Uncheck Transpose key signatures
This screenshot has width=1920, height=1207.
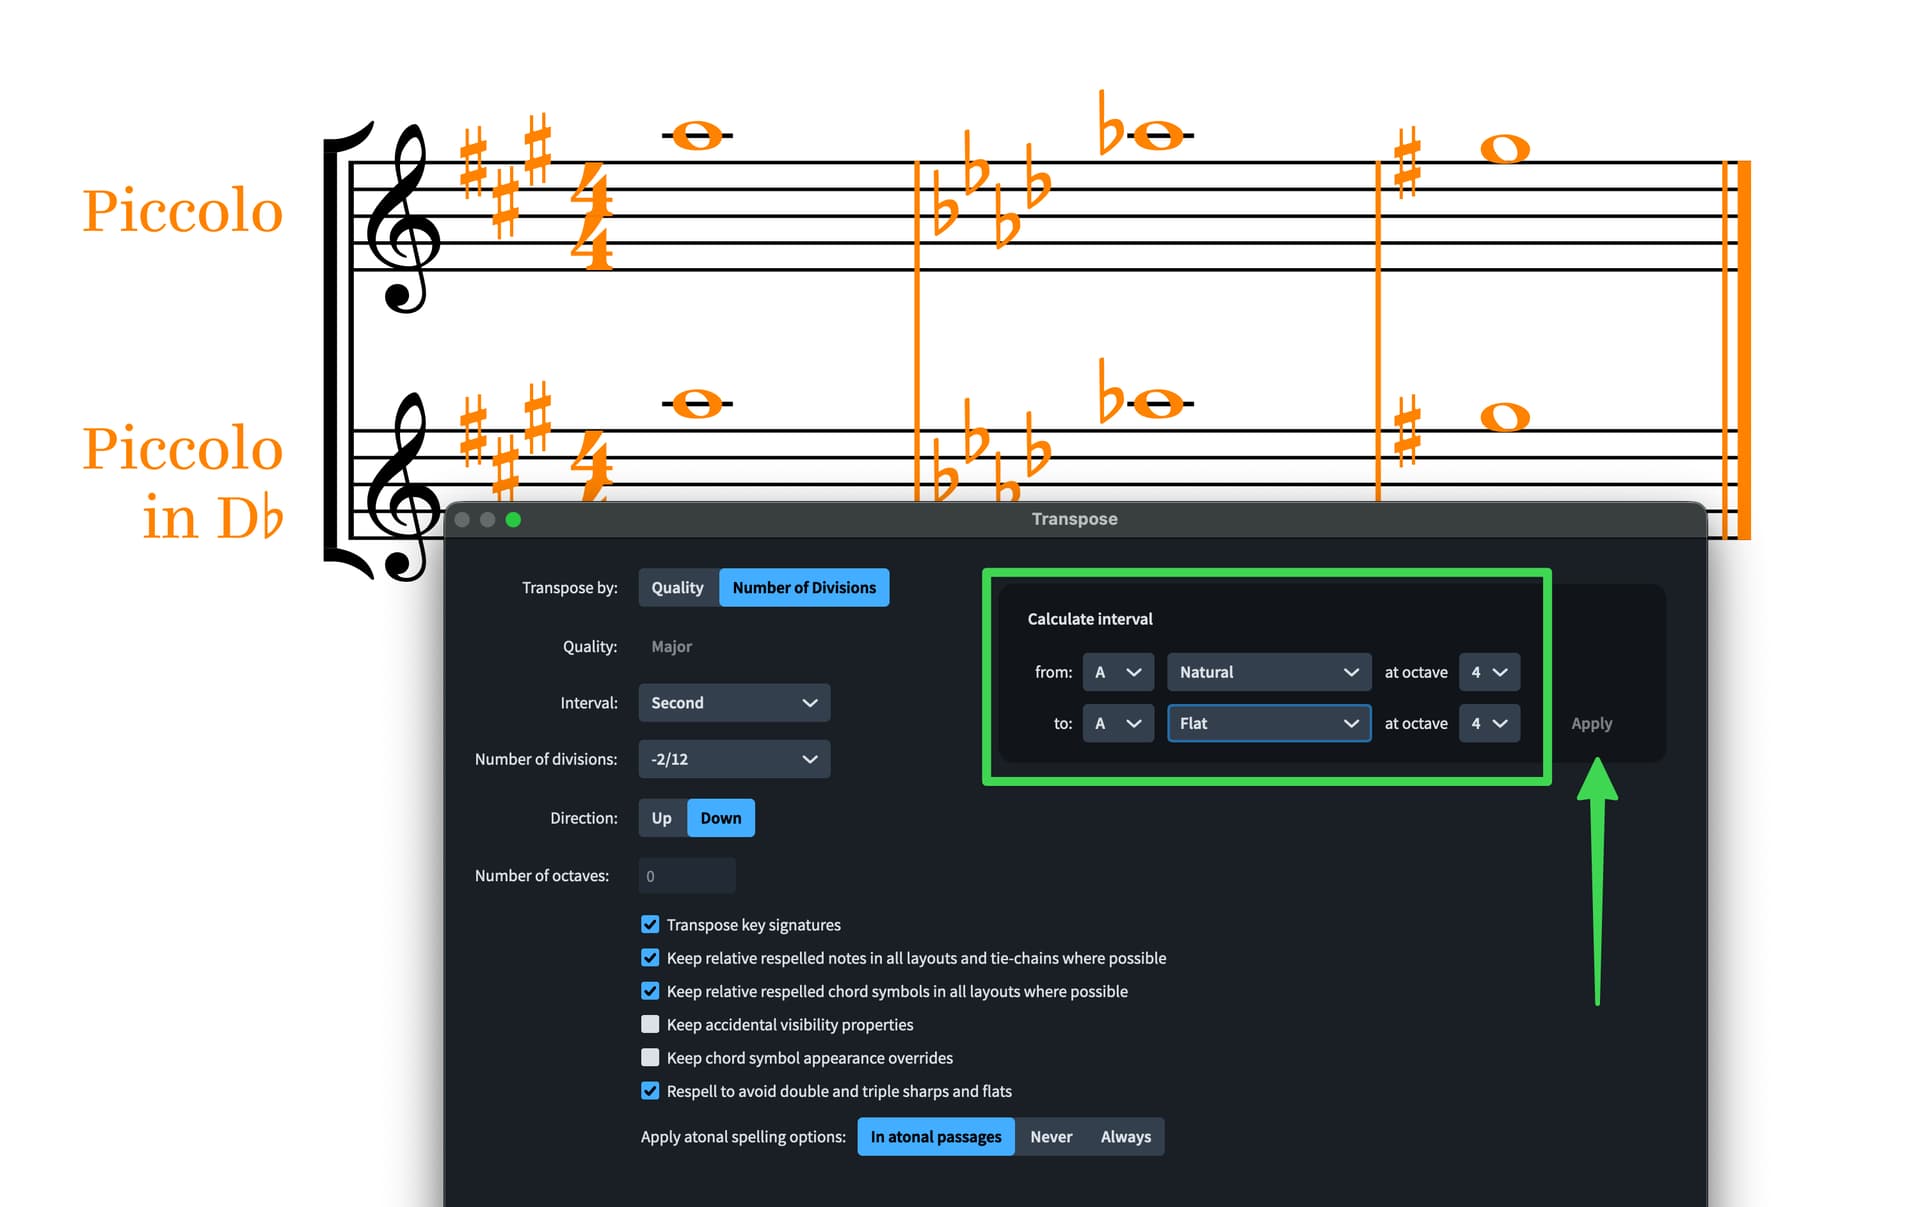pyautogui.click(x=650, y=924)
